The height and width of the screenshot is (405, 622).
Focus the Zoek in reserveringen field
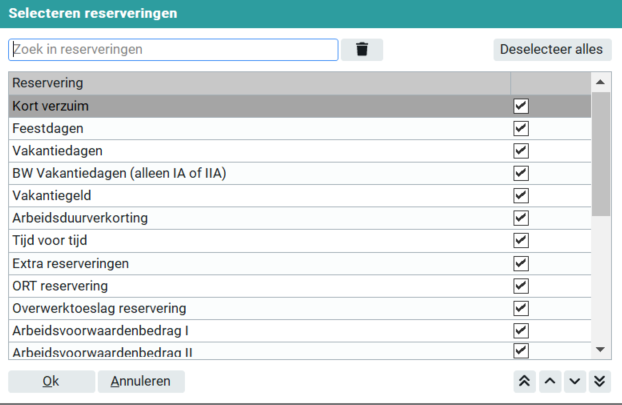pyautogui.click(x=173, y=50)
